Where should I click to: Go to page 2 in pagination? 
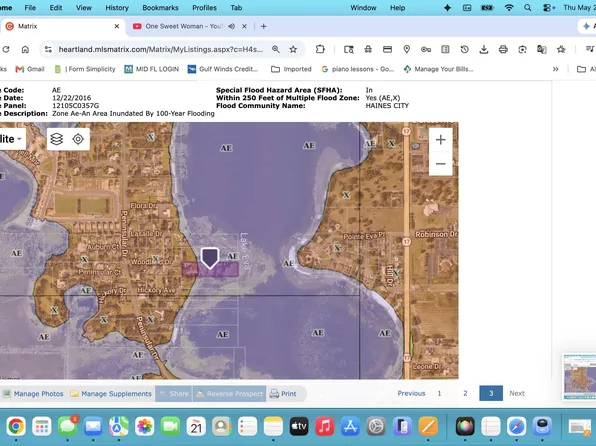(x=465, y=394)
